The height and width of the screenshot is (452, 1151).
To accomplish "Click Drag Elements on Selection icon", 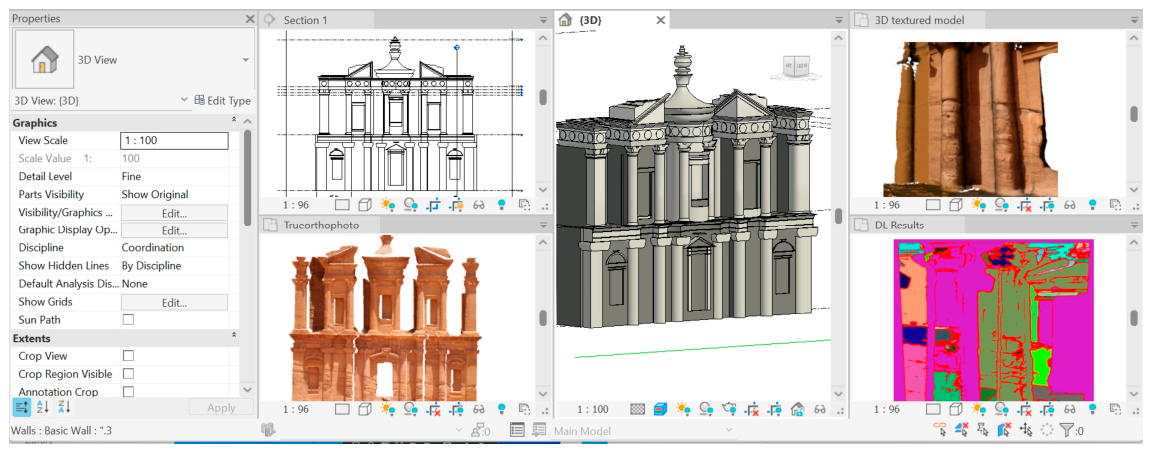I will [x=1025, y=431].
